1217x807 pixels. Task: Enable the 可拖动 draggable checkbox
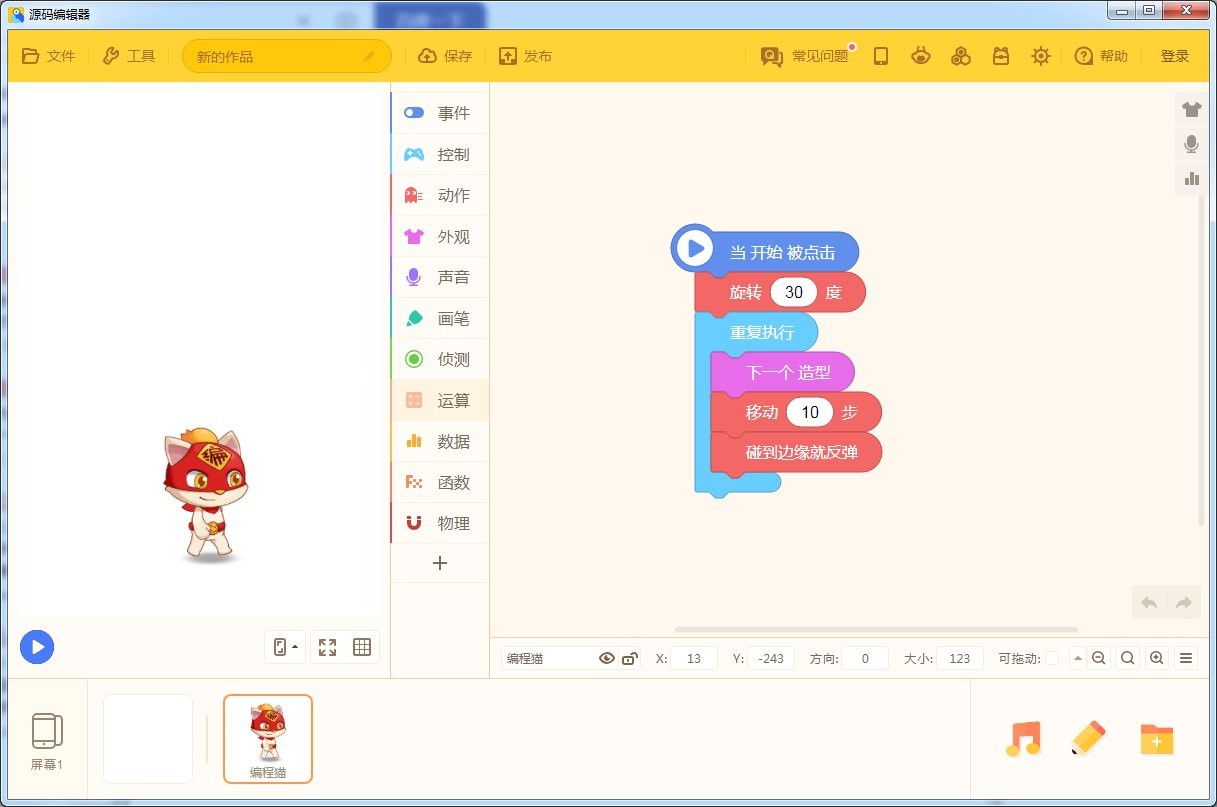pos(1052,658)
